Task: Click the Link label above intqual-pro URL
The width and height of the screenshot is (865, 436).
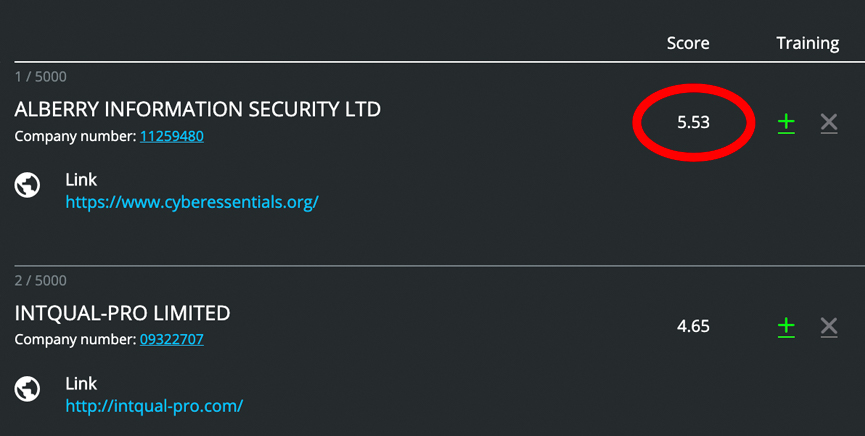Action: click(x=81, y=384)
